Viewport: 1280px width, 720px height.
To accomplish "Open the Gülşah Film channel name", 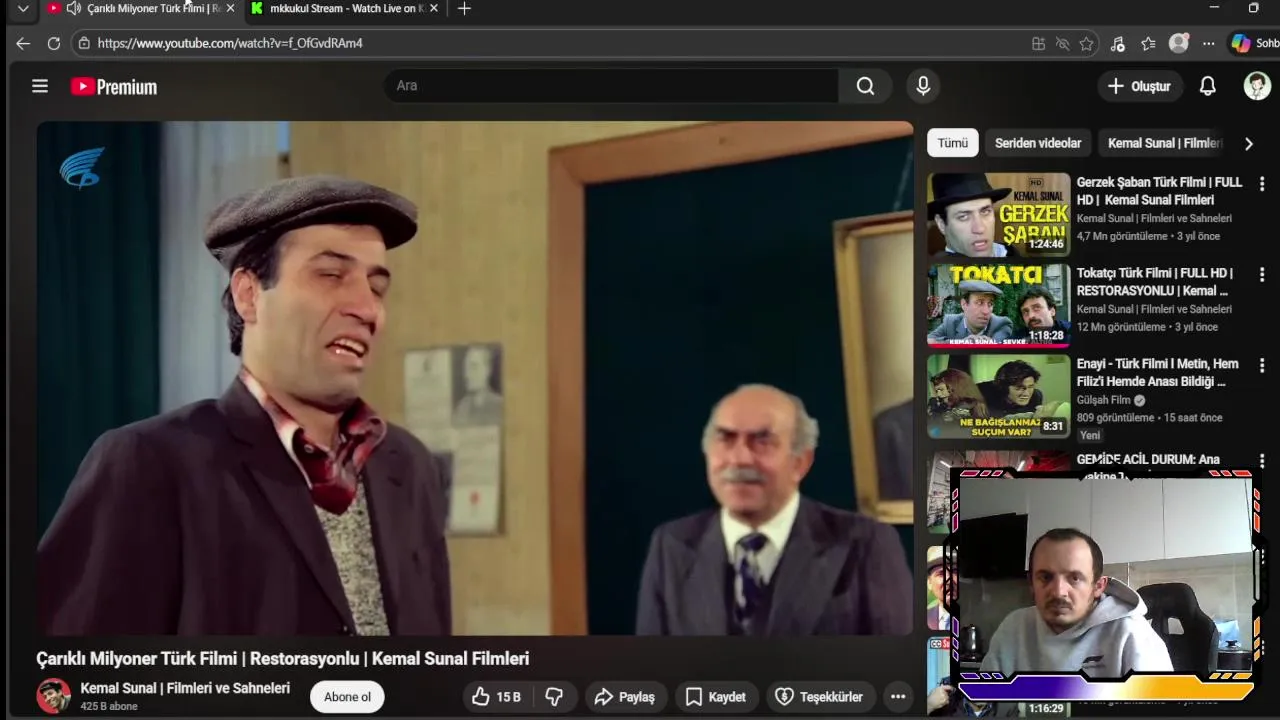I will pyautogui.click(x=1103, y=400).
